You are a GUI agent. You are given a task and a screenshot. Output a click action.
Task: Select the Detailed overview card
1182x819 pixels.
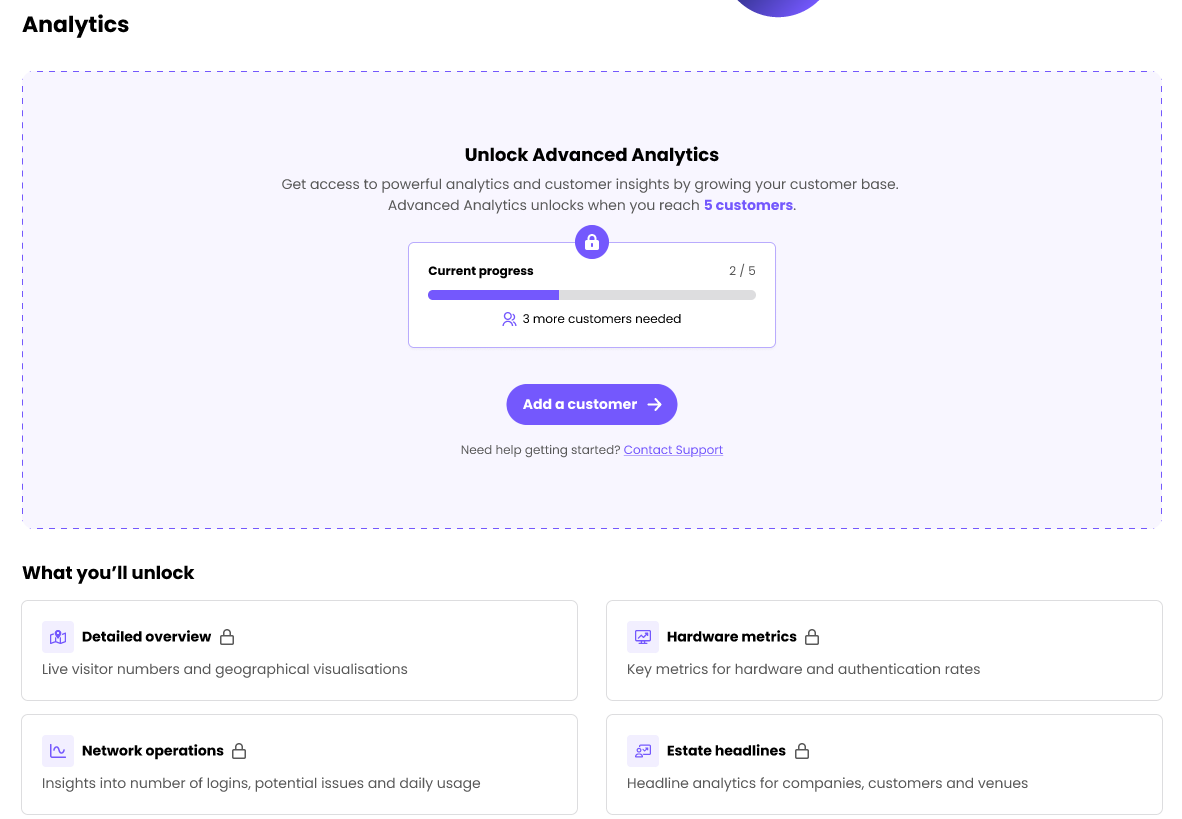[x=299, y=651]
